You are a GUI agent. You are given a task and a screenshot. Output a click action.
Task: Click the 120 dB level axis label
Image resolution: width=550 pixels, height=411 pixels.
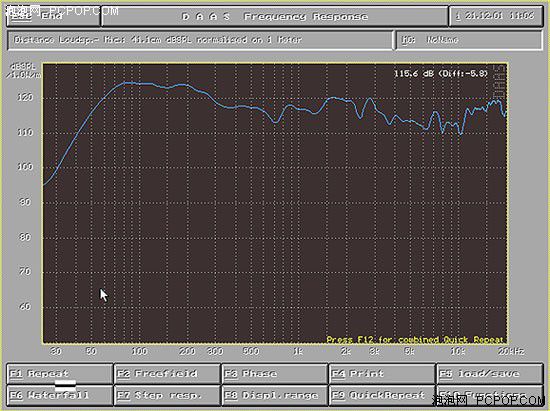click(x=25, y=97)
